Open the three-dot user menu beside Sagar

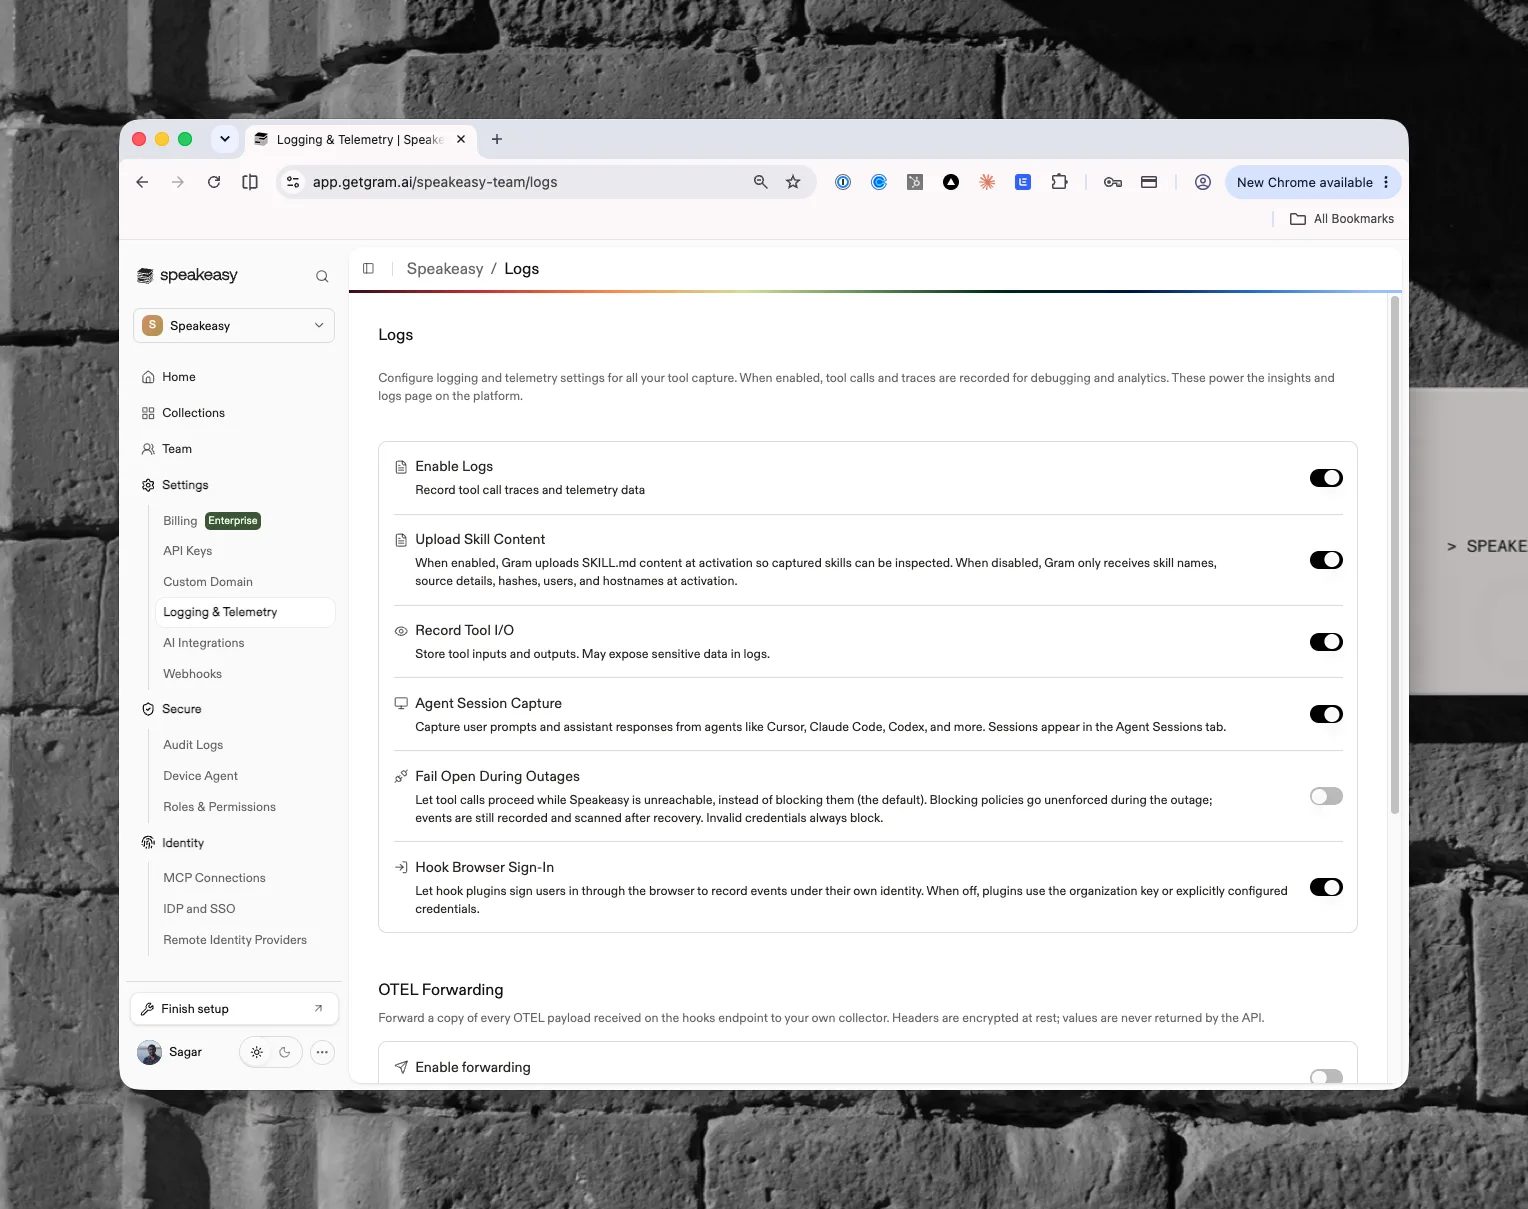click(x=322, y=1052)
